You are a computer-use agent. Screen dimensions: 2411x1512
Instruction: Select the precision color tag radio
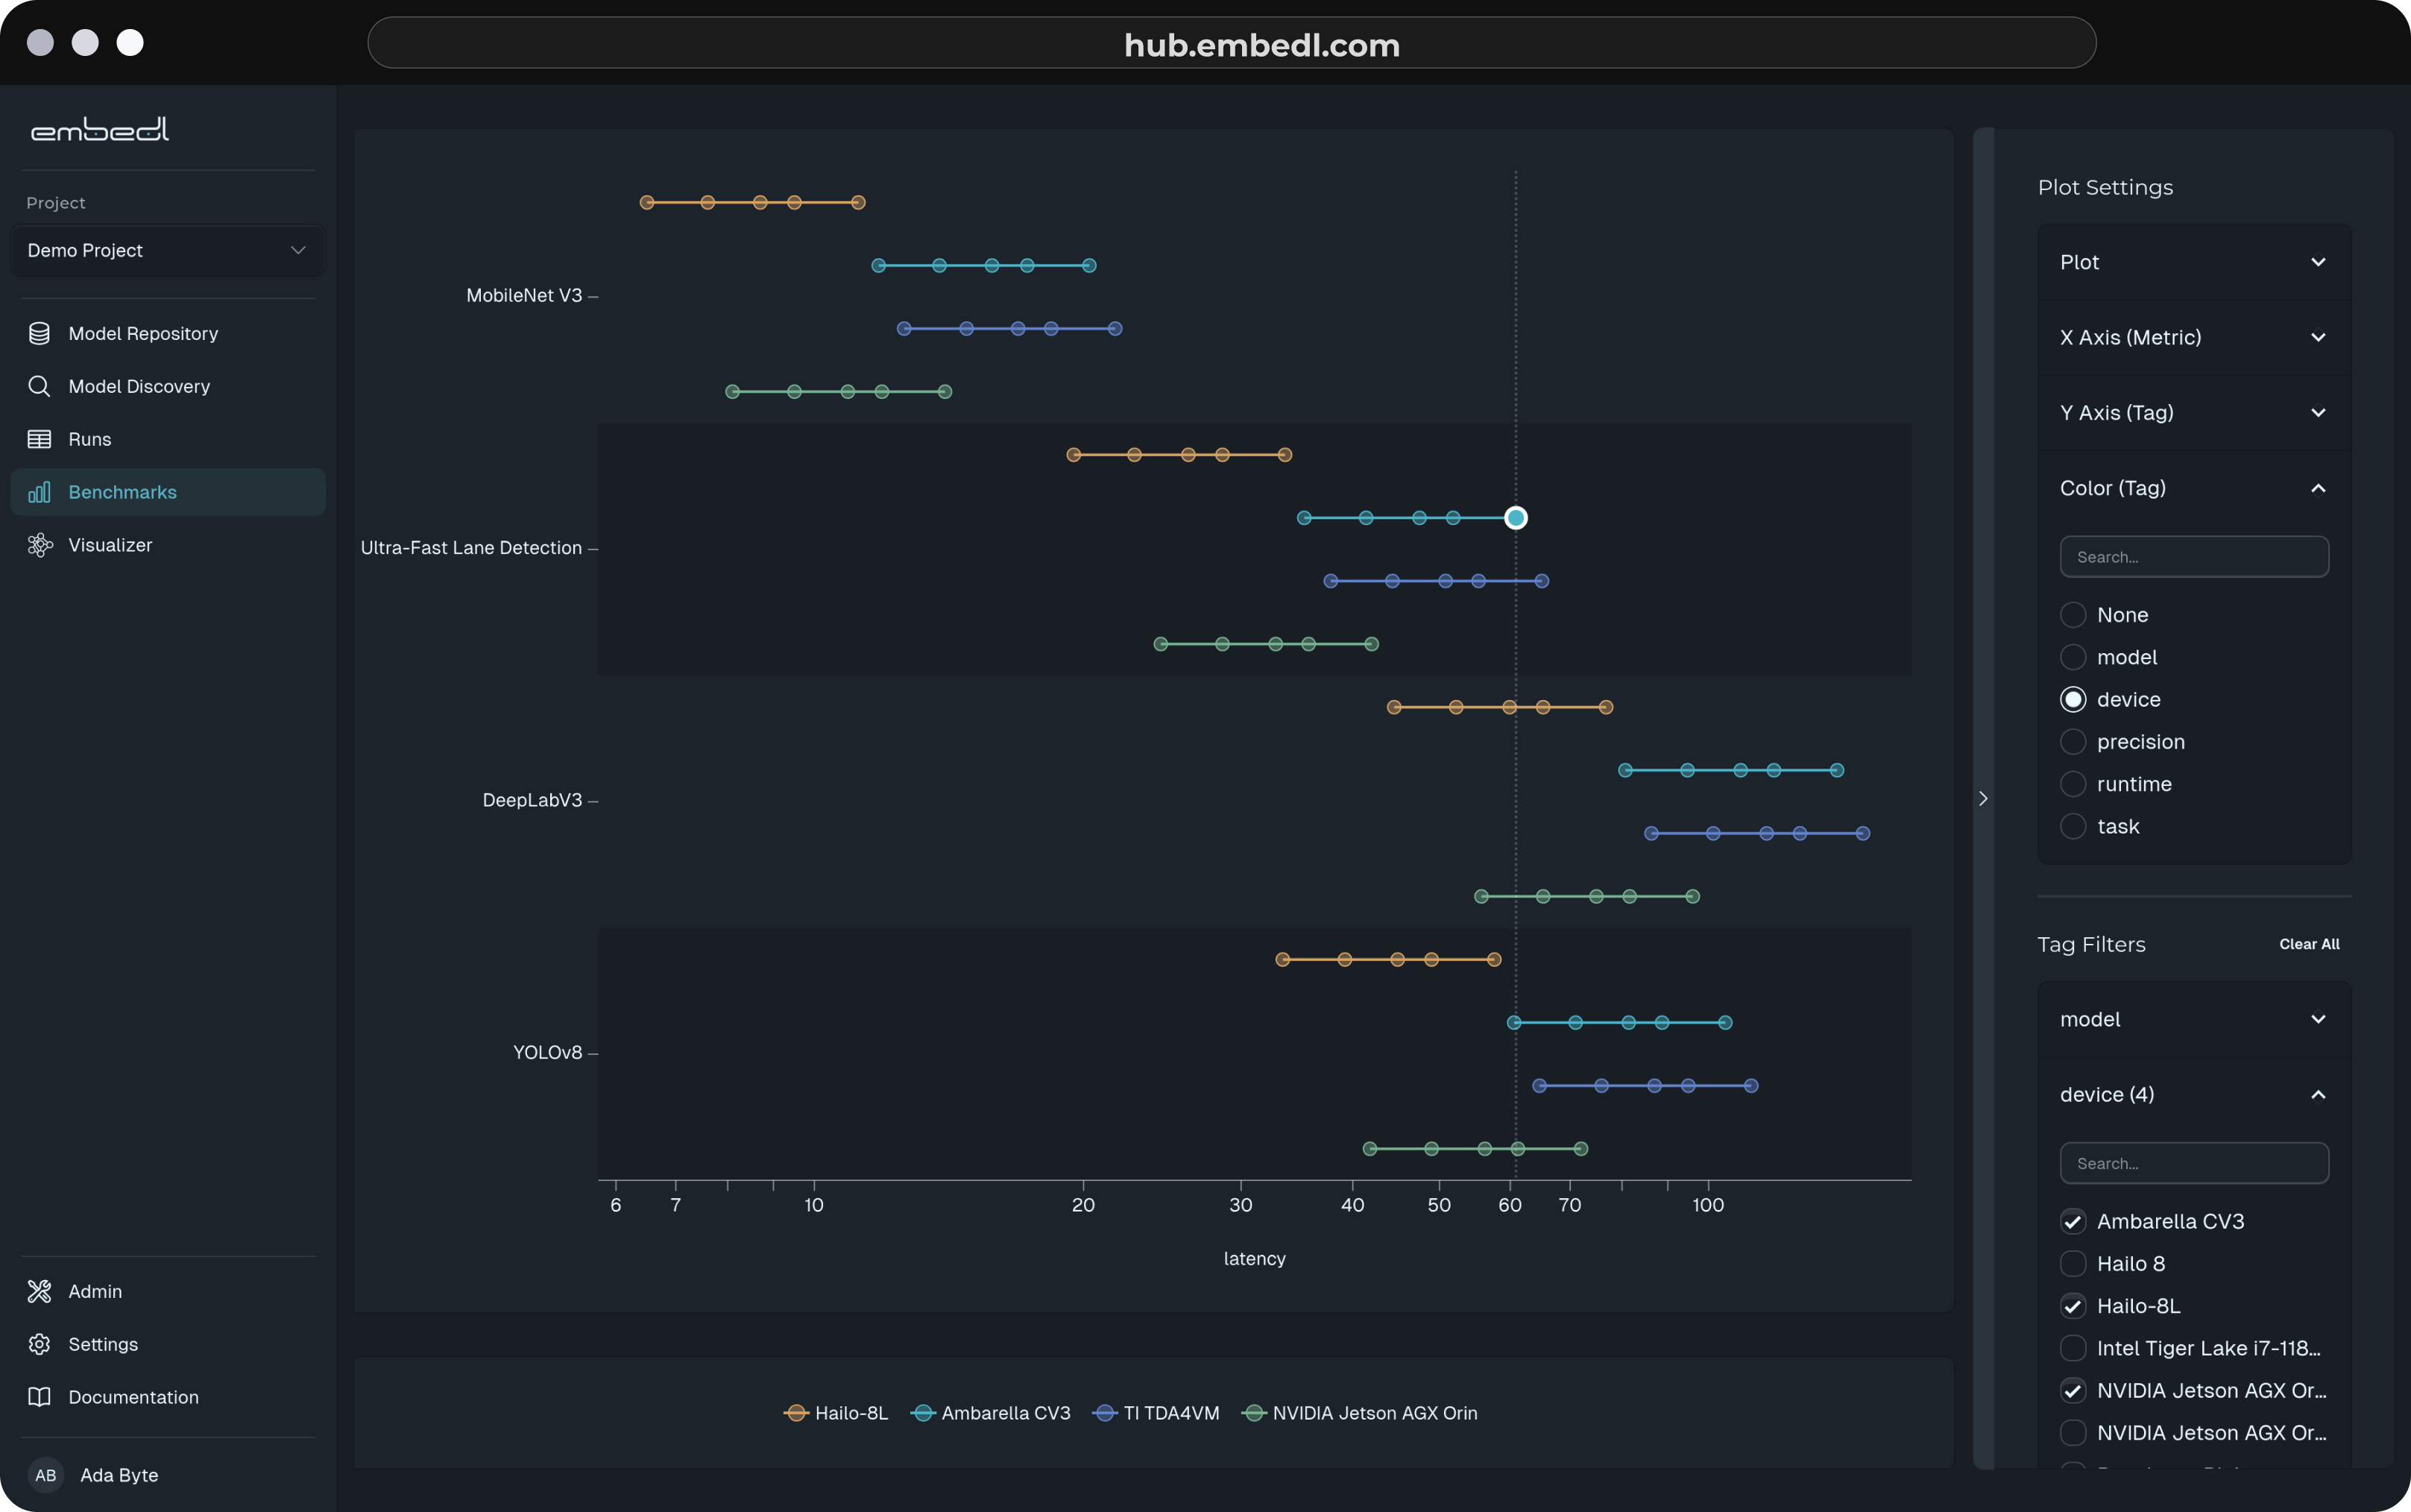pyautogui.click(x=2072, y=742)
